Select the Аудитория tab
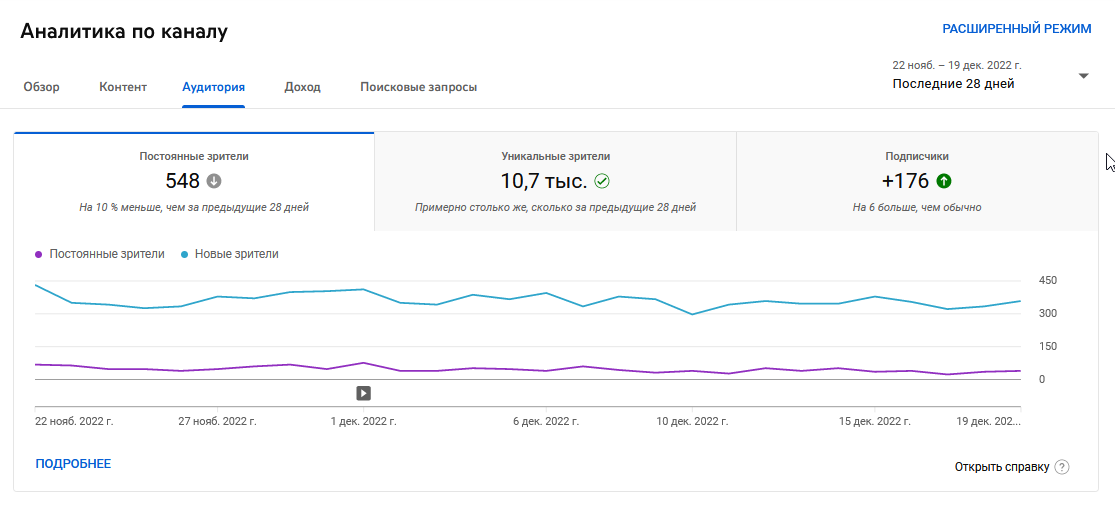Screen dimensions: 1115x507 213,87
